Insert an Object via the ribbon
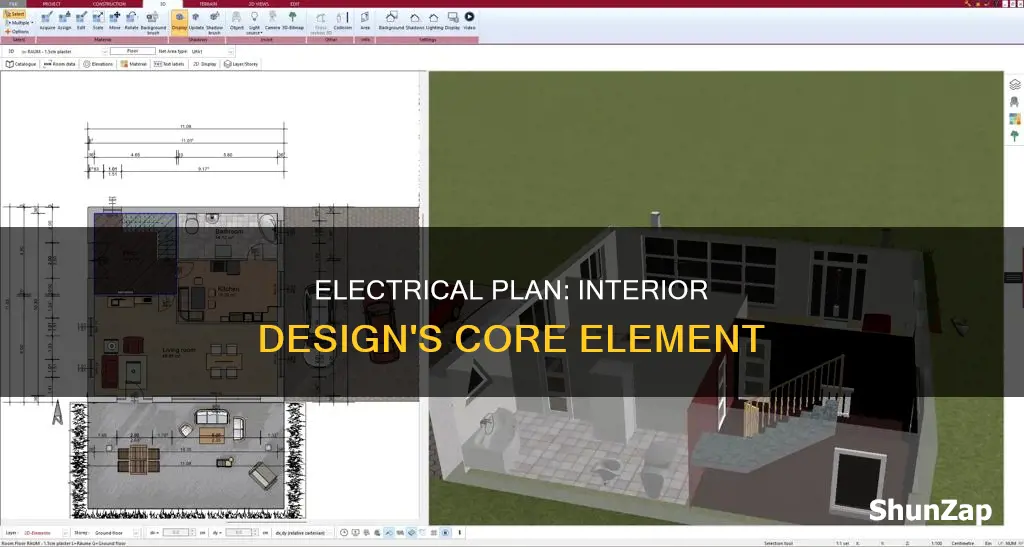The height and width of the screenshot is (547, 1024). 237,21
